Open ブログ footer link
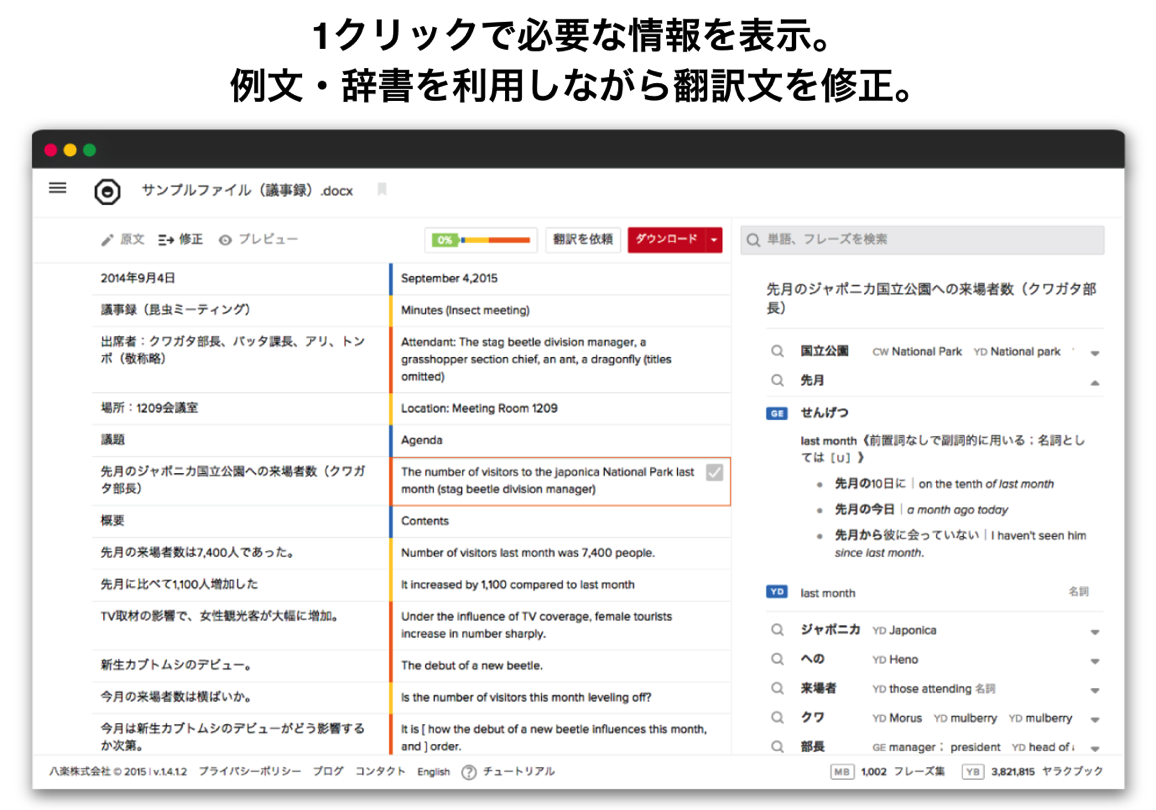 328,772
